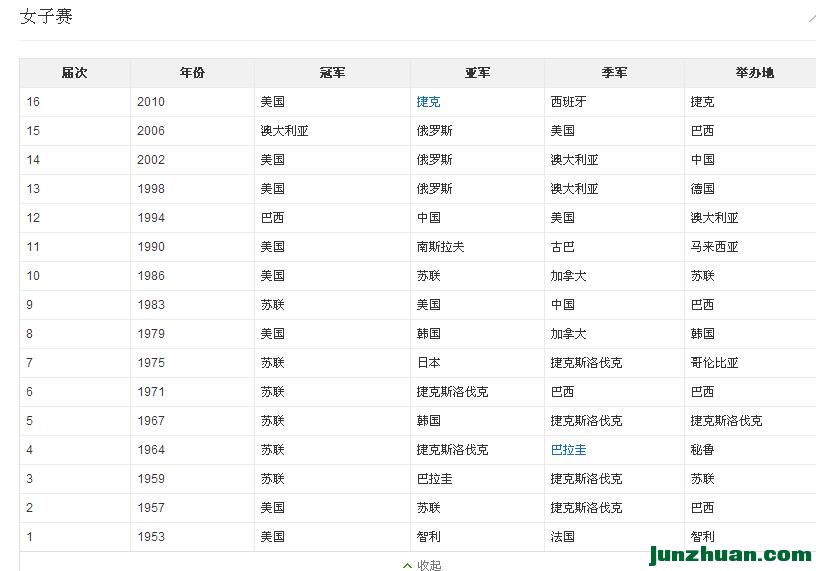Select the year cell 1990
Screen dimensions: 816x571
coord(151,247)
